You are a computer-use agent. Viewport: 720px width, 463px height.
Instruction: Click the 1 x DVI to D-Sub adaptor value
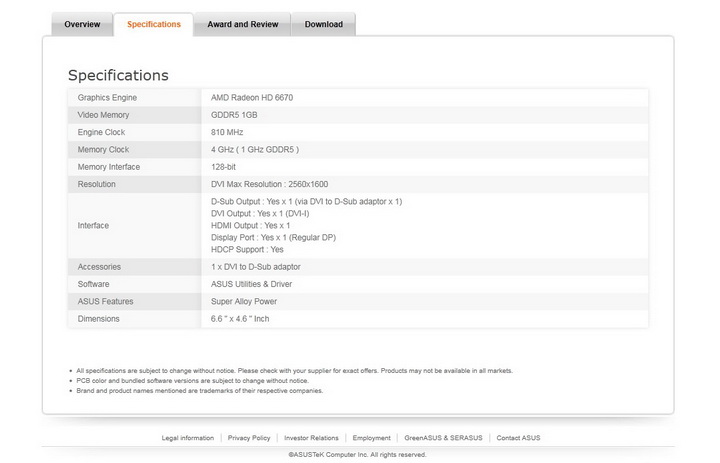pos(256,267)
